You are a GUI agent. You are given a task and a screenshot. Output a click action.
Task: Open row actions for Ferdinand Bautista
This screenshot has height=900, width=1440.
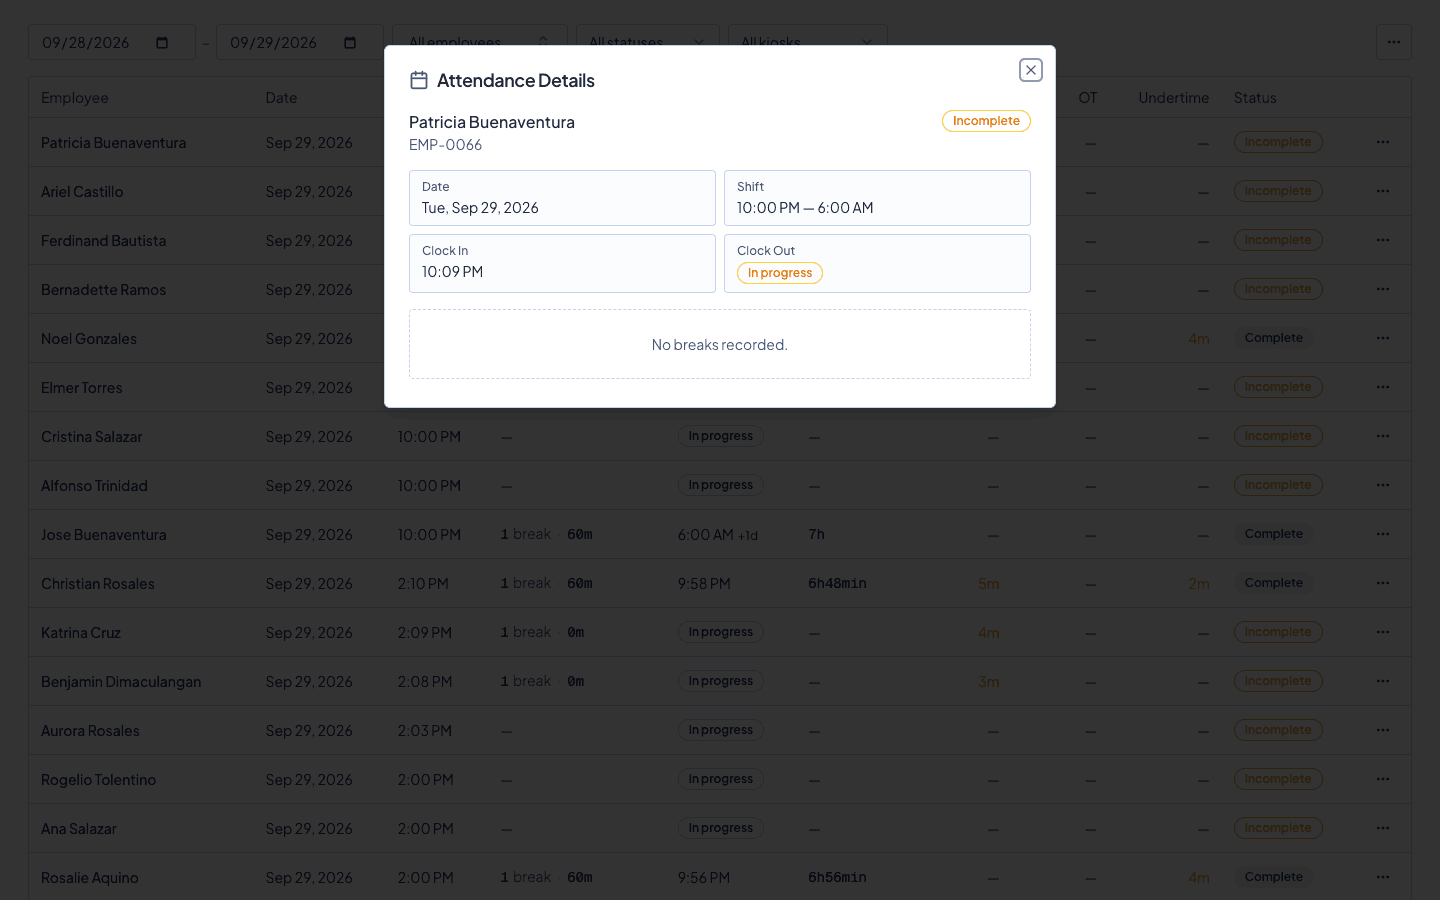tap(1383, 240)
